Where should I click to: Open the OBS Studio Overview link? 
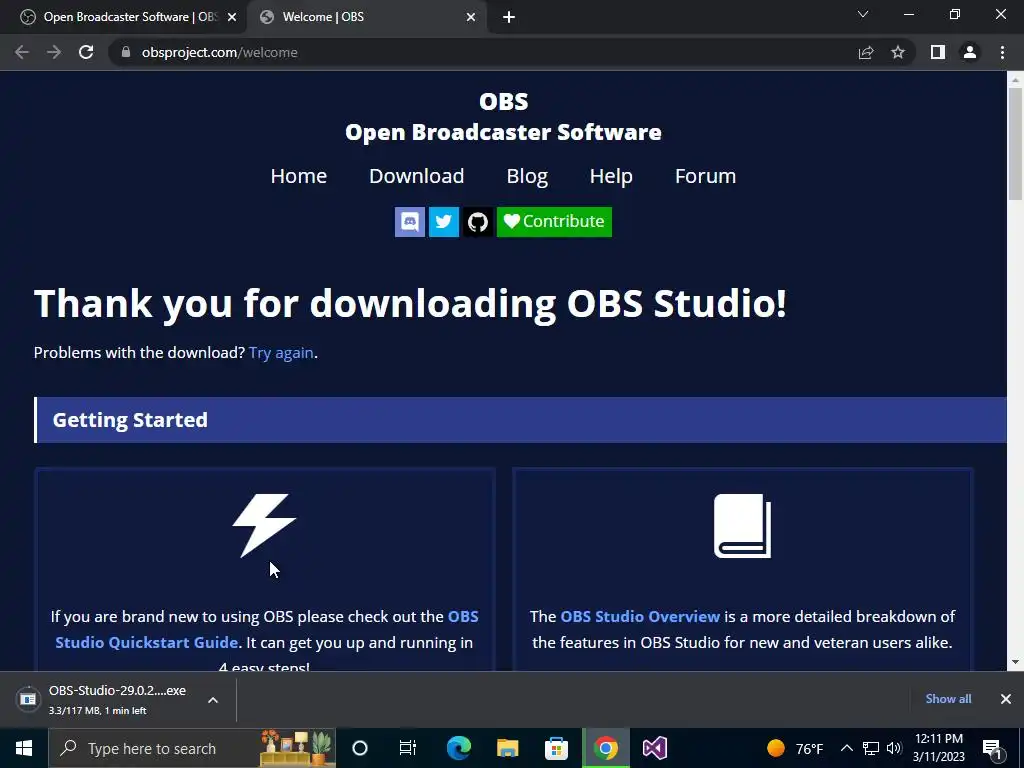[x=640, y=616]
